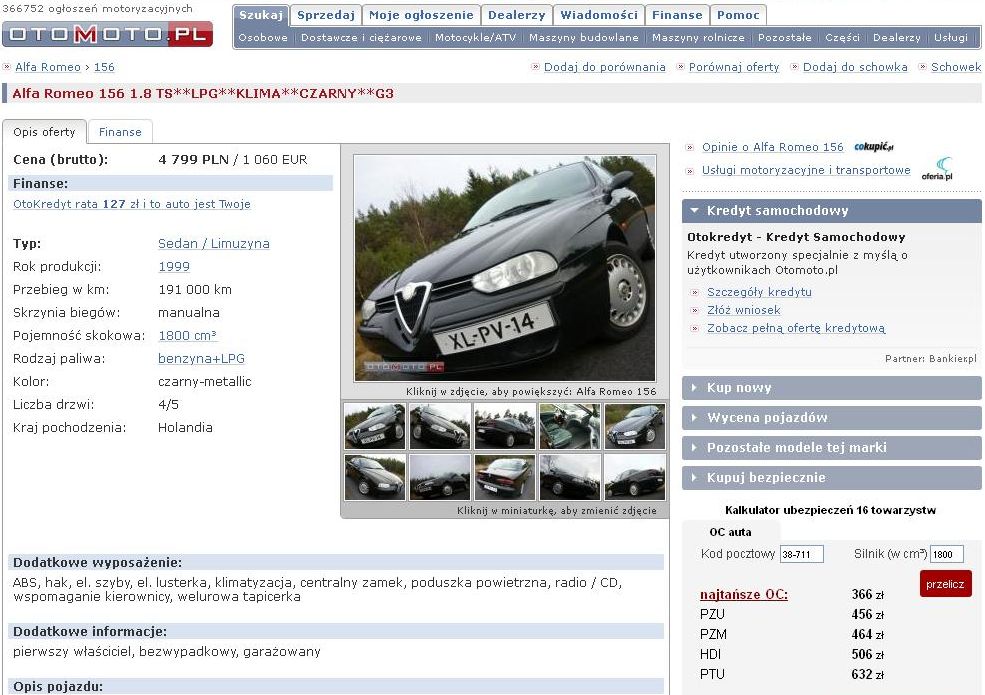Open OtoKredyt rata 127 zł link

132,204
